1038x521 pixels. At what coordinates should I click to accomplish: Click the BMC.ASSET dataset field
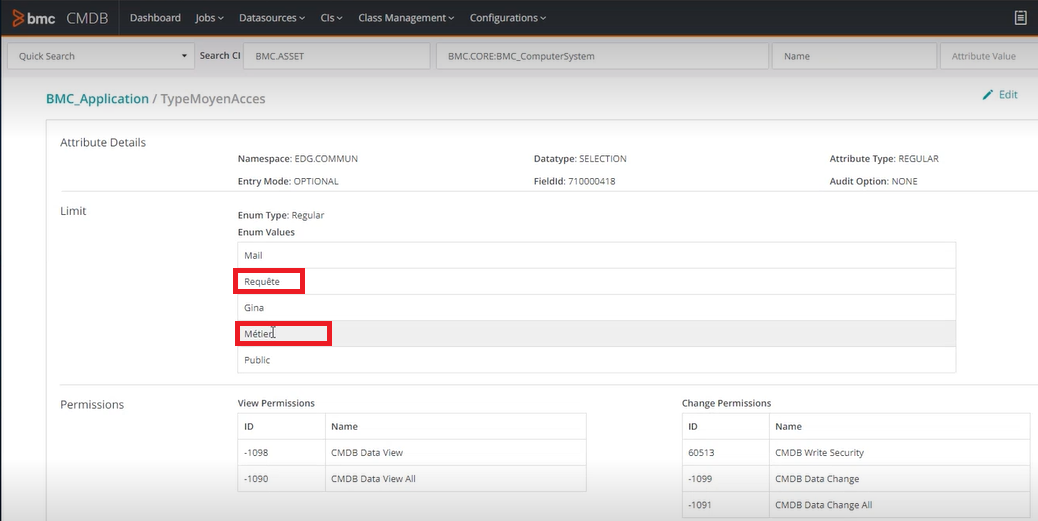coord(337,56)
